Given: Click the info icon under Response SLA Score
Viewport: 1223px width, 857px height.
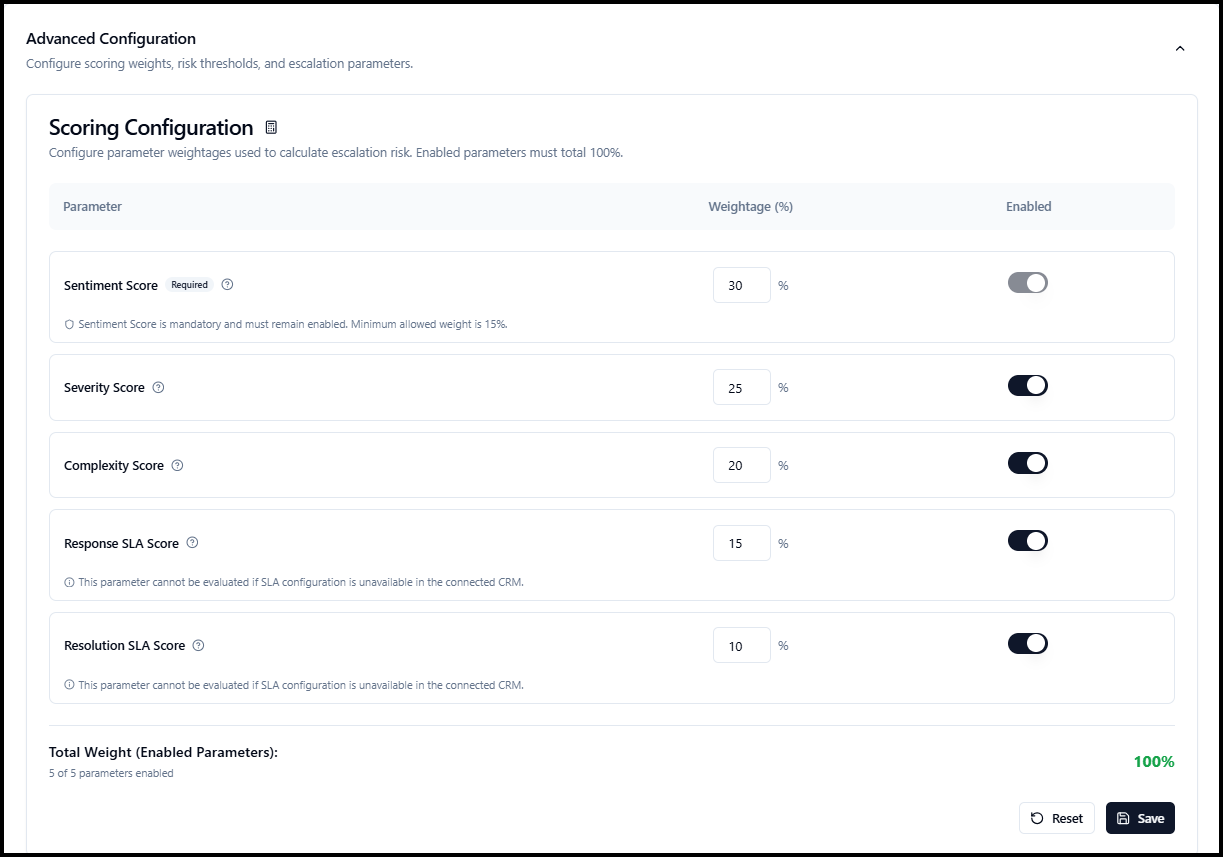Looking at the screenshot, I should 69,582.
